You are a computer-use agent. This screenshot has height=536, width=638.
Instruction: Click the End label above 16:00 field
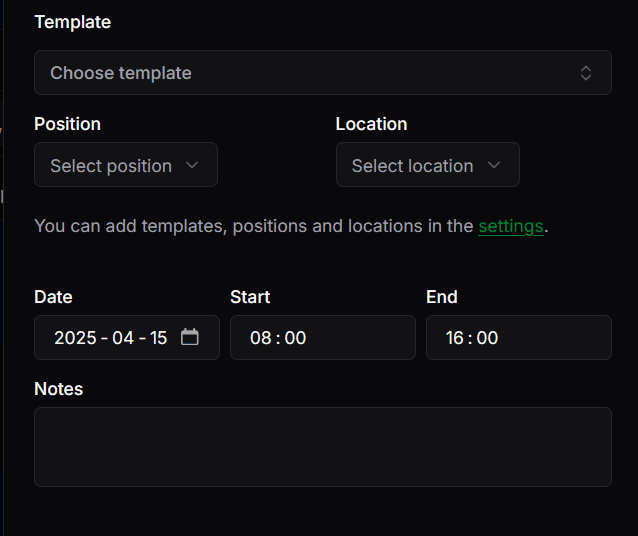click(442, 297)
